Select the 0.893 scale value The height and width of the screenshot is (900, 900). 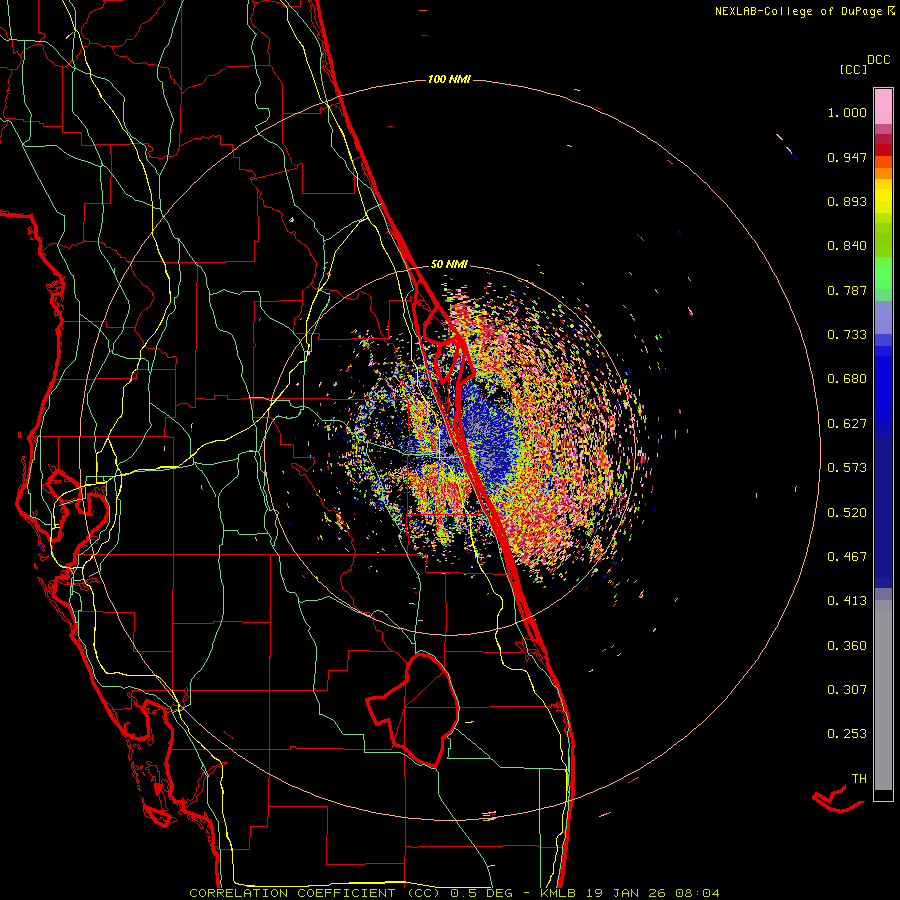(847, 201)
